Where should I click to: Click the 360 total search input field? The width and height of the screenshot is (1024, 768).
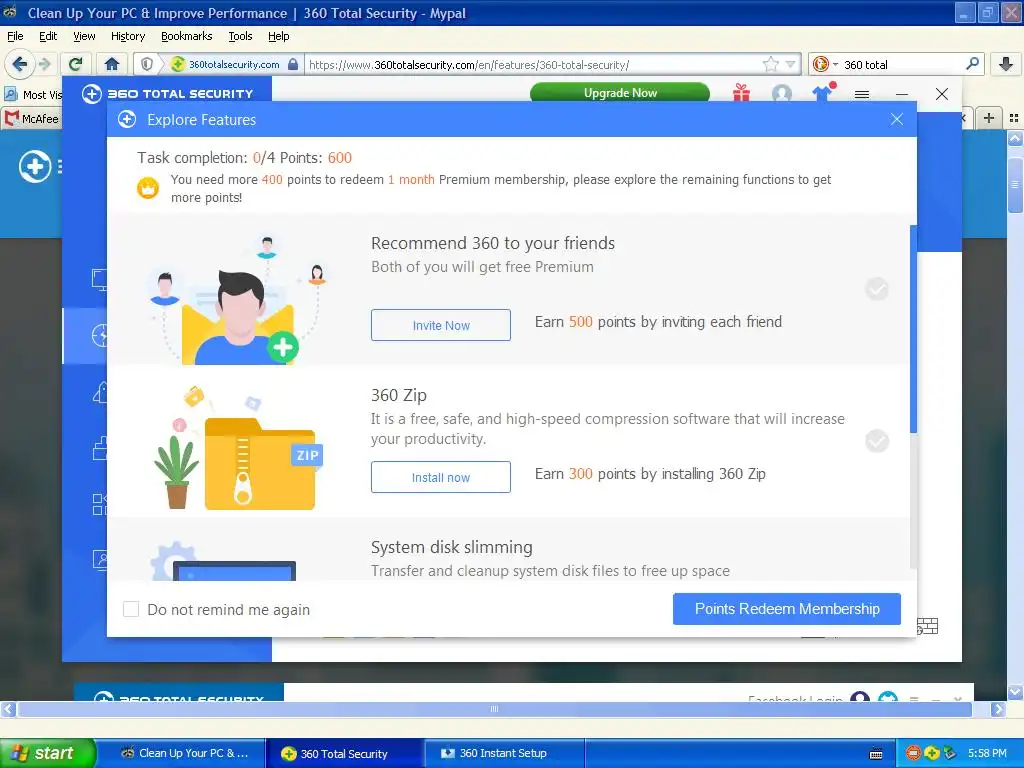pyautogui.click(x=901, y=64)
